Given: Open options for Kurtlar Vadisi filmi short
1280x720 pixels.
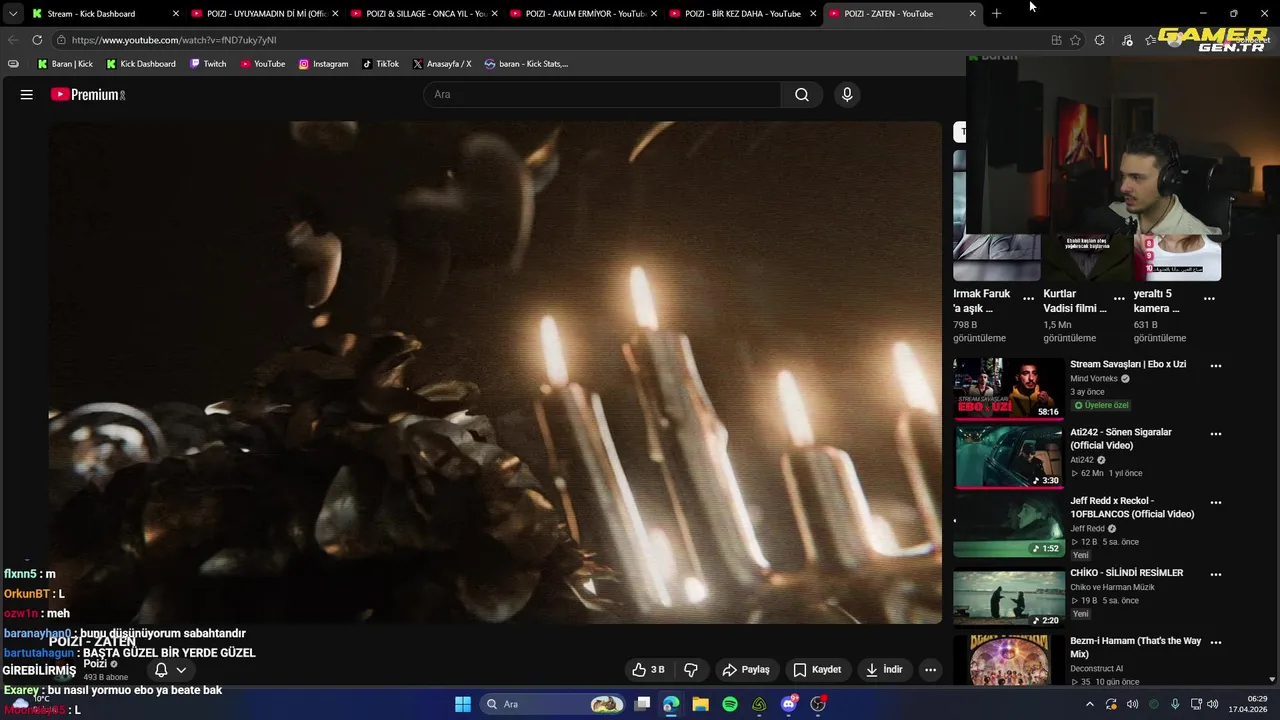Looking at the screenshot, I should 1119,298.
